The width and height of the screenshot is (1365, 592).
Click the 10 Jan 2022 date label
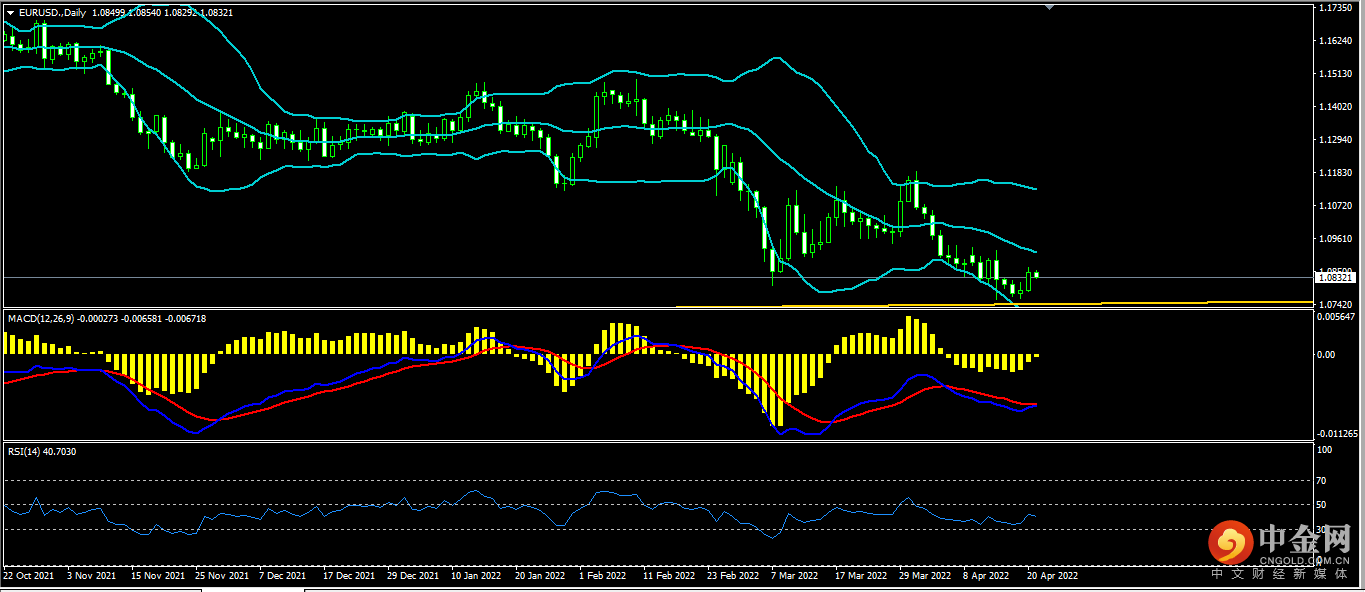pyautogui.click(x=475, y=576)
